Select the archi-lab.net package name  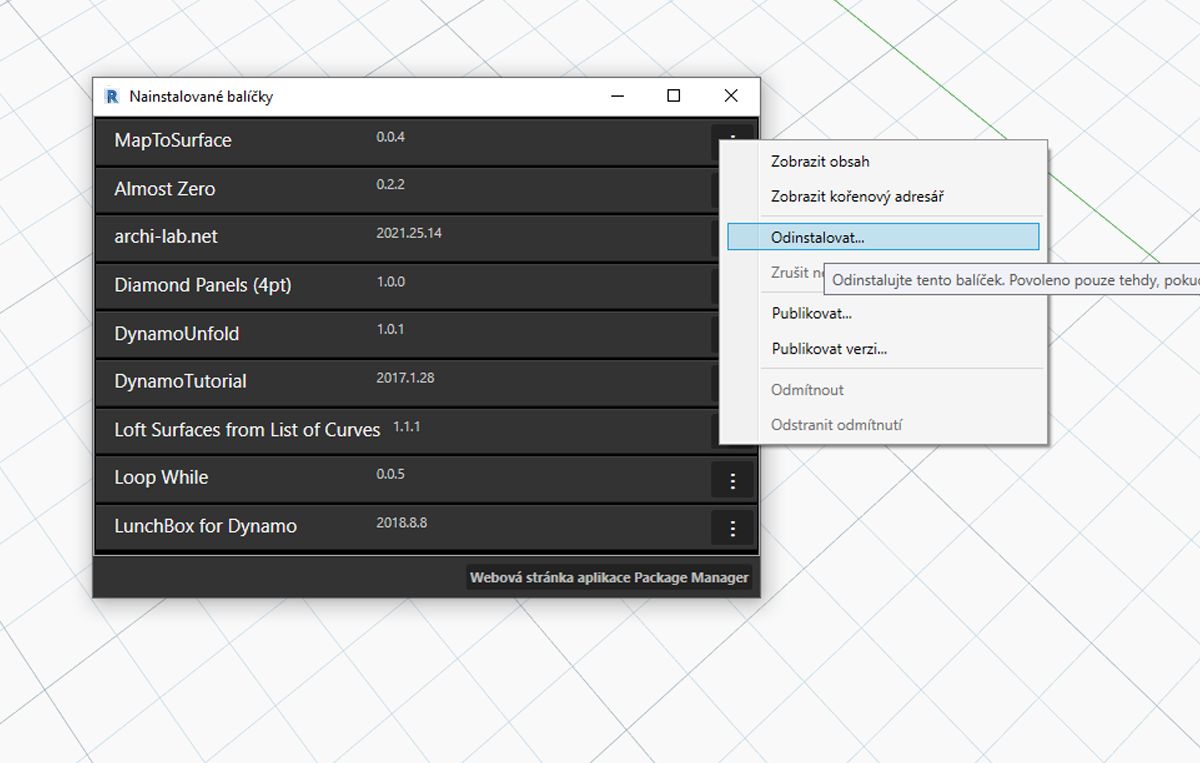[166, 236]
